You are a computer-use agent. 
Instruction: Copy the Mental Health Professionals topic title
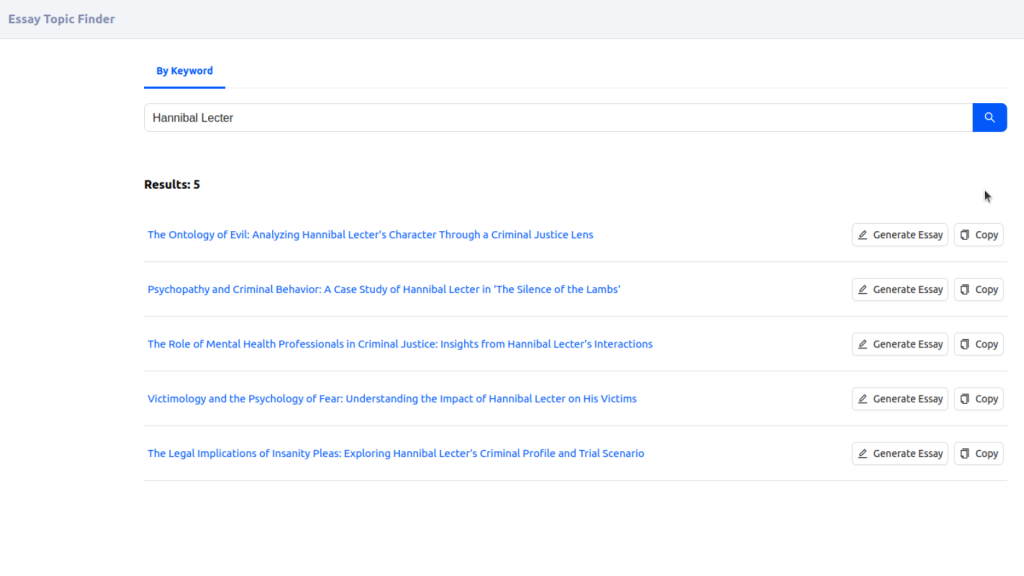click(979, 344)
